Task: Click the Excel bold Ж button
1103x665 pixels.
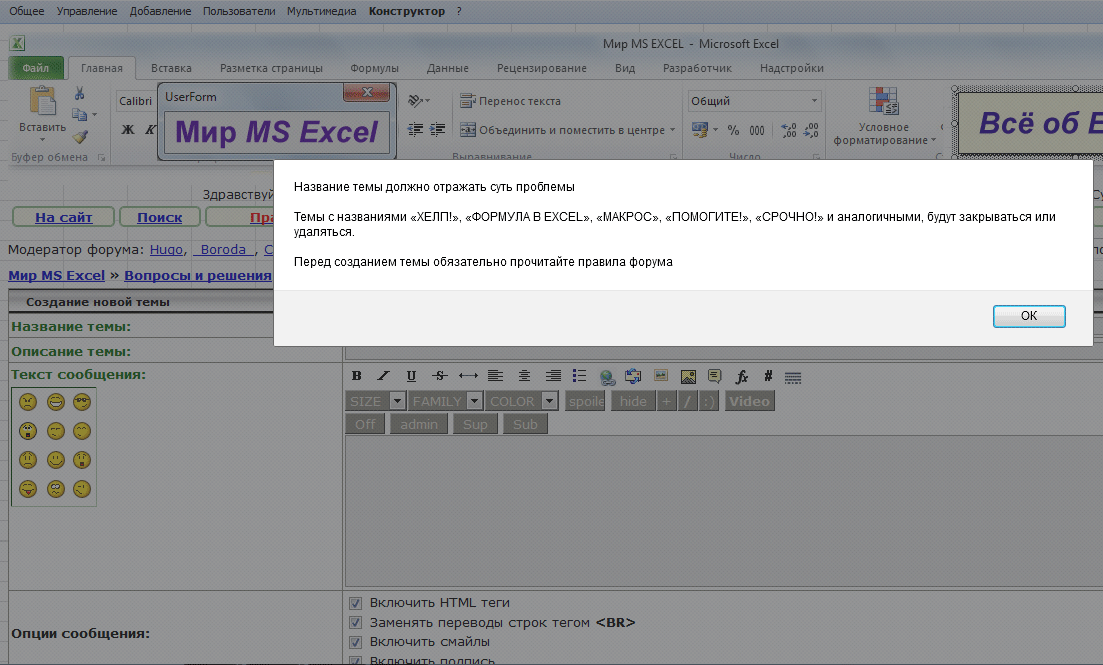Action: (128, 129)
